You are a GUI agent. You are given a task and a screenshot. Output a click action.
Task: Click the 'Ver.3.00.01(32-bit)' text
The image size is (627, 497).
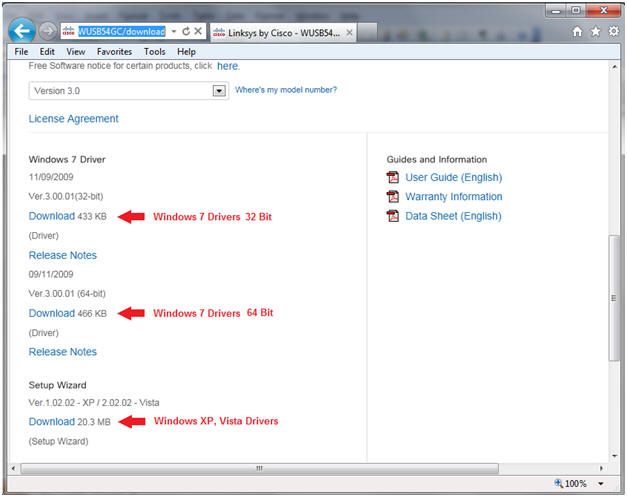point(66,196)
